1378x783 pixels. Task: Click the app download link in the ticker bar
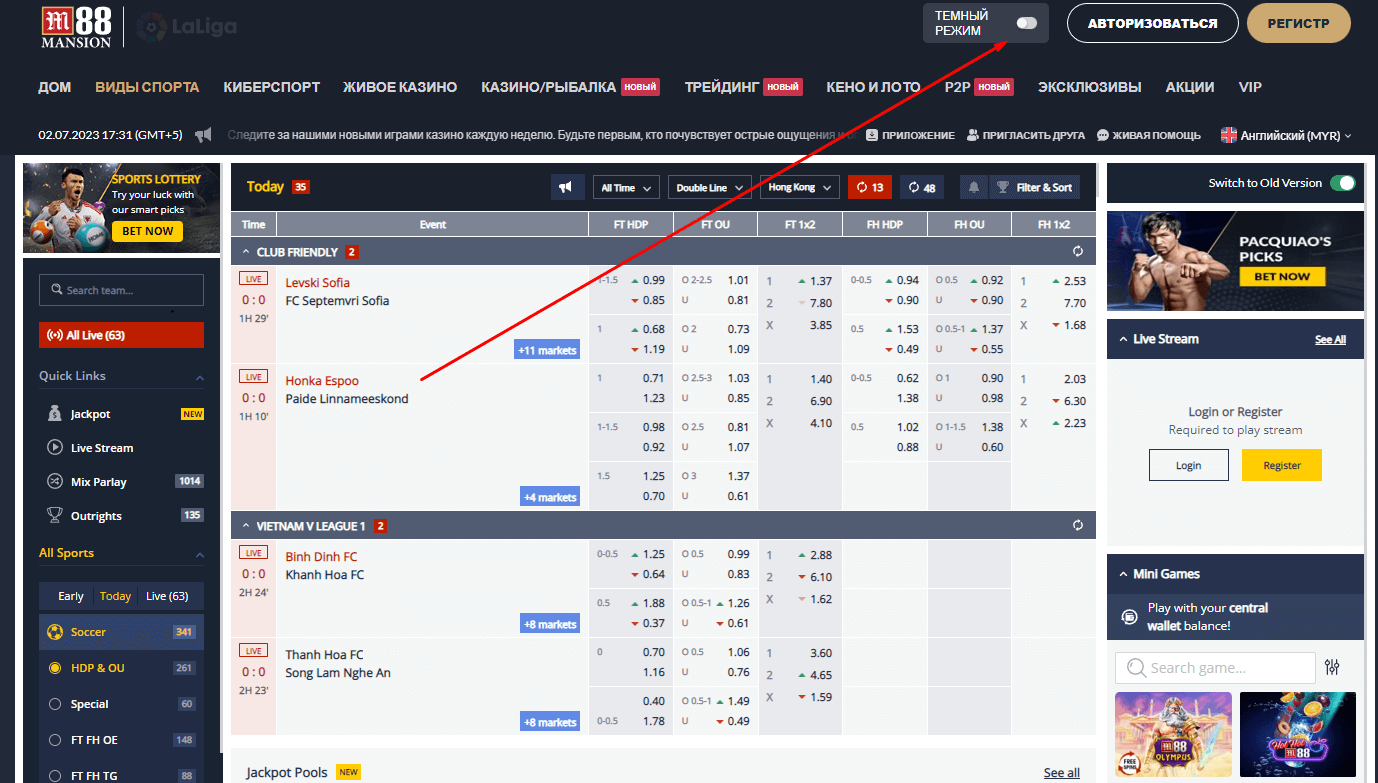[910, 135]
